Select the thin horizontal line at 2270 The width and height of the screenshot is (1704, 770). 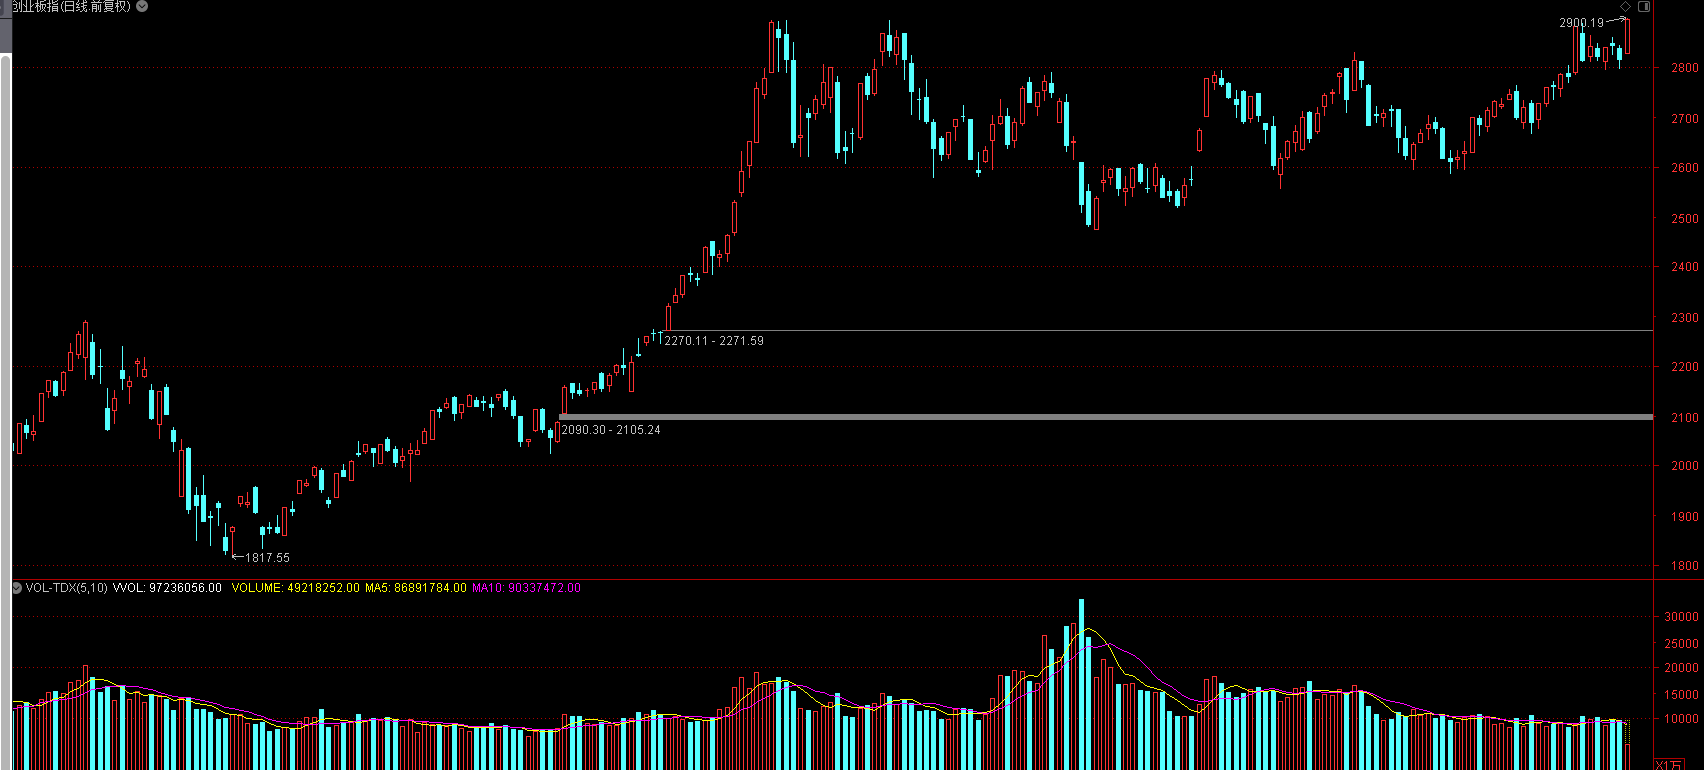(1160, 330)
